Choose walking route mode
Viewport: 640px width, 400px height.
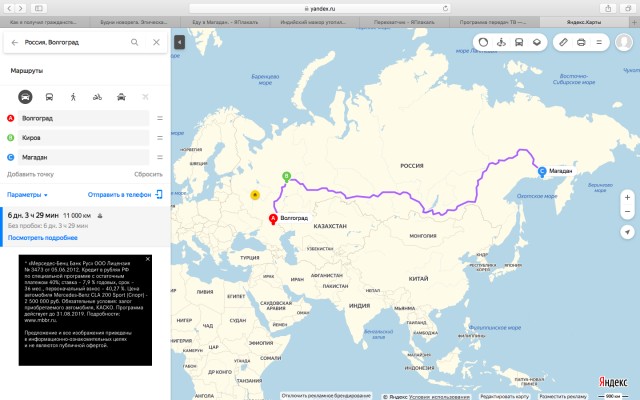(x=73, y=97)
